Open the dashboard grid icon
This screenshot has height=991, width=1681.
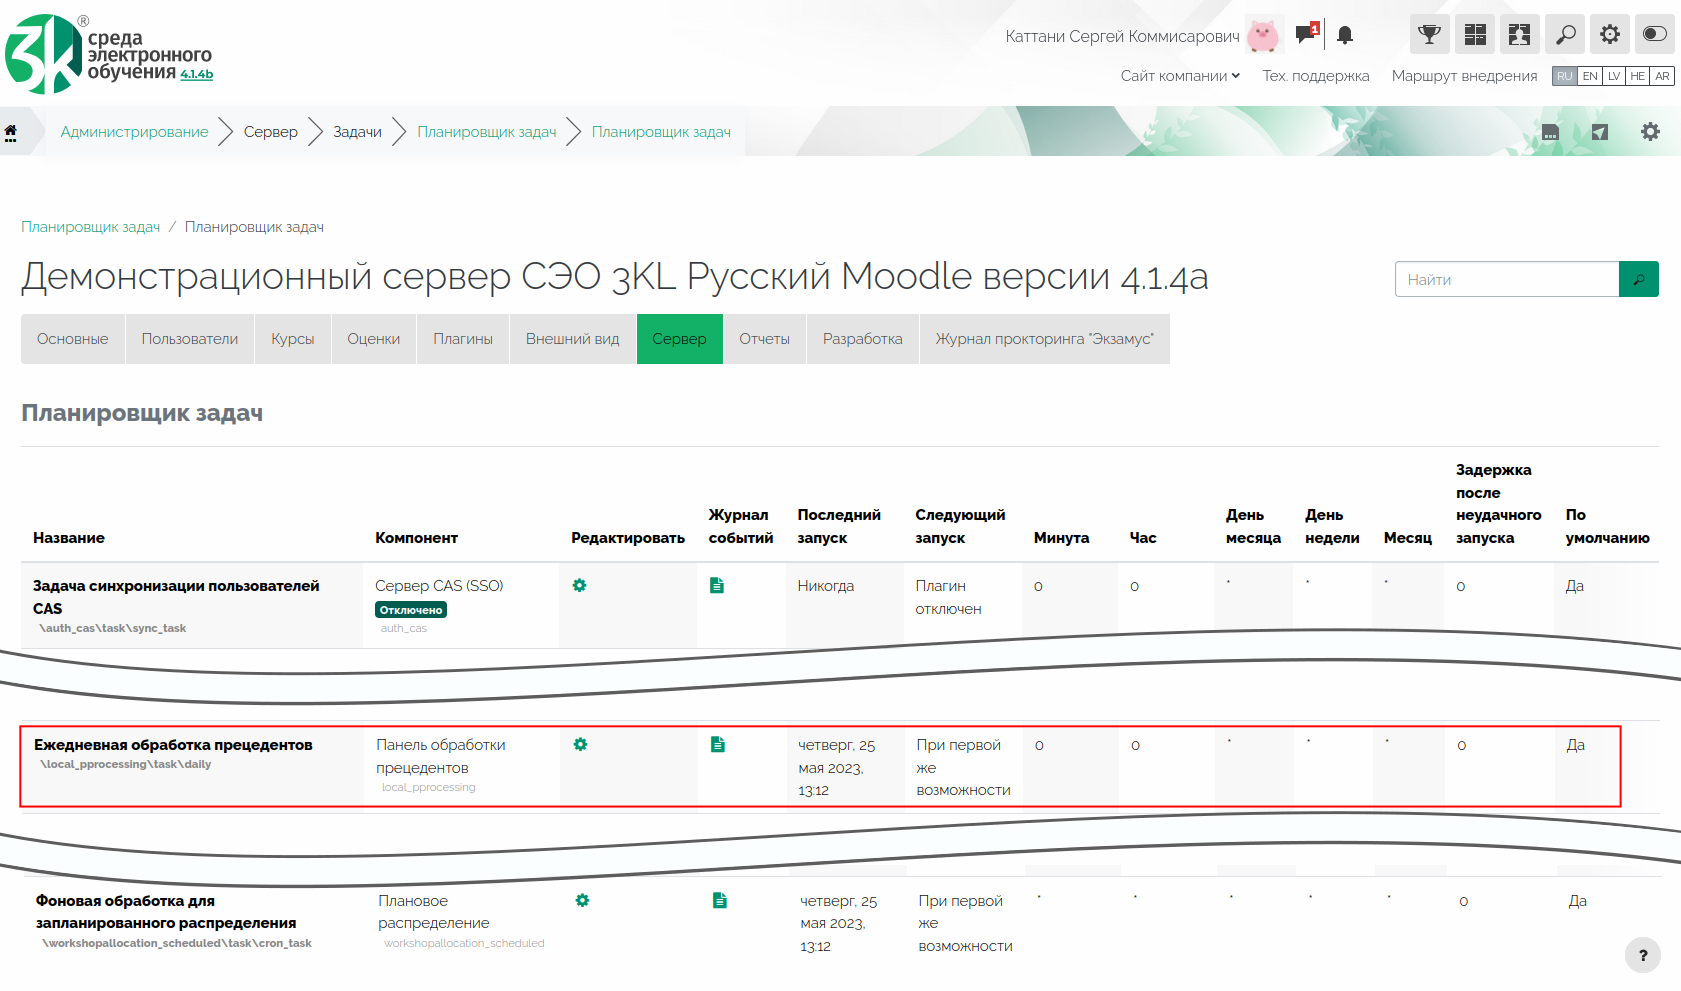1475,34
